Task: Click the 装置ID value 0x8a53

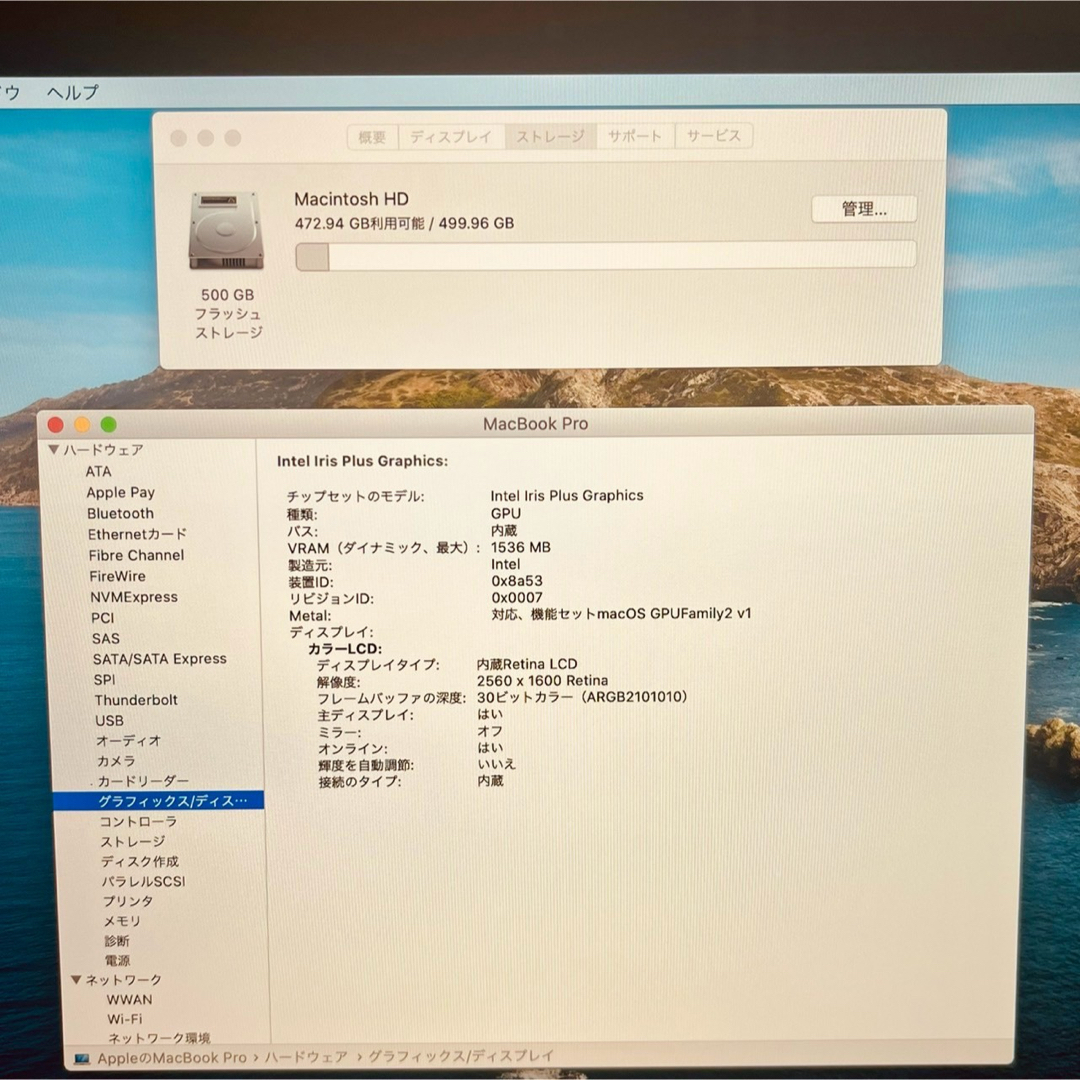Action: 517,581
